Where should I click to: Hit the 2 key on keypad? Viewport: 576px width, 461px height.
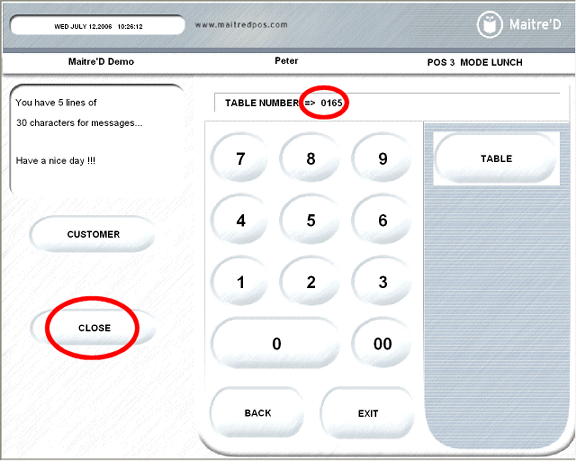(310, 281)
